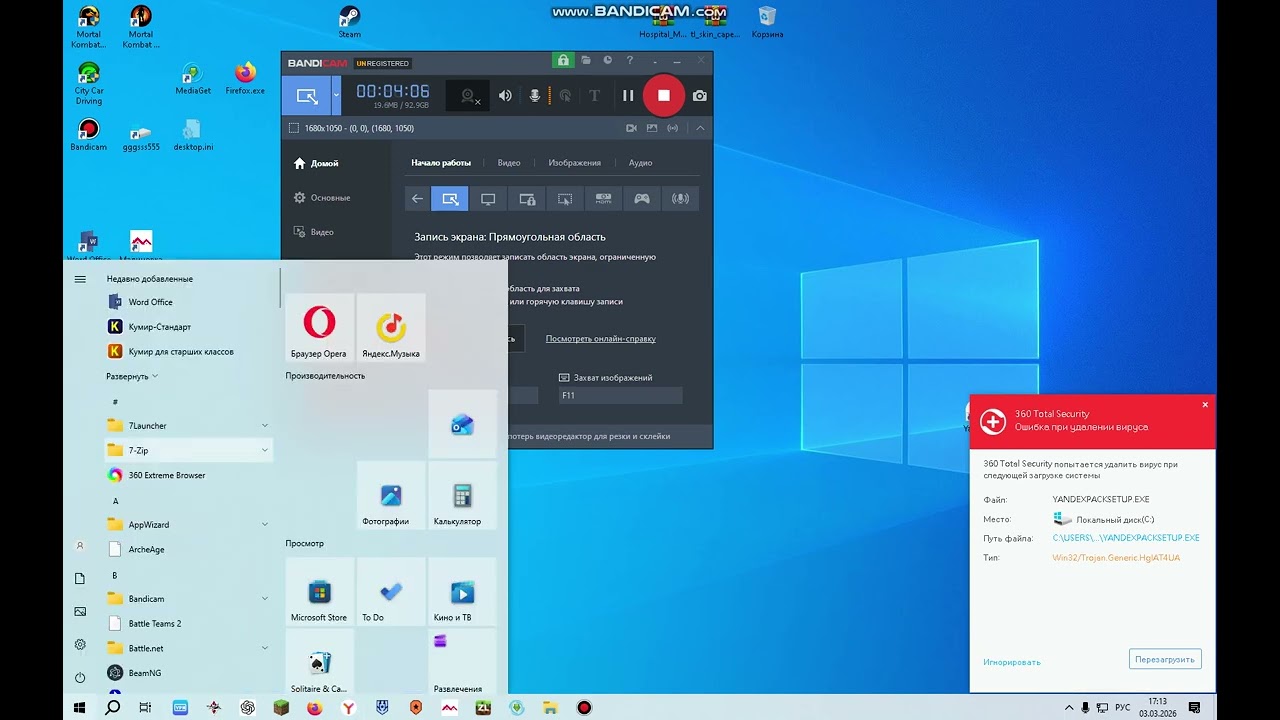Click the Start menu power icon

[x=80, y=678]
